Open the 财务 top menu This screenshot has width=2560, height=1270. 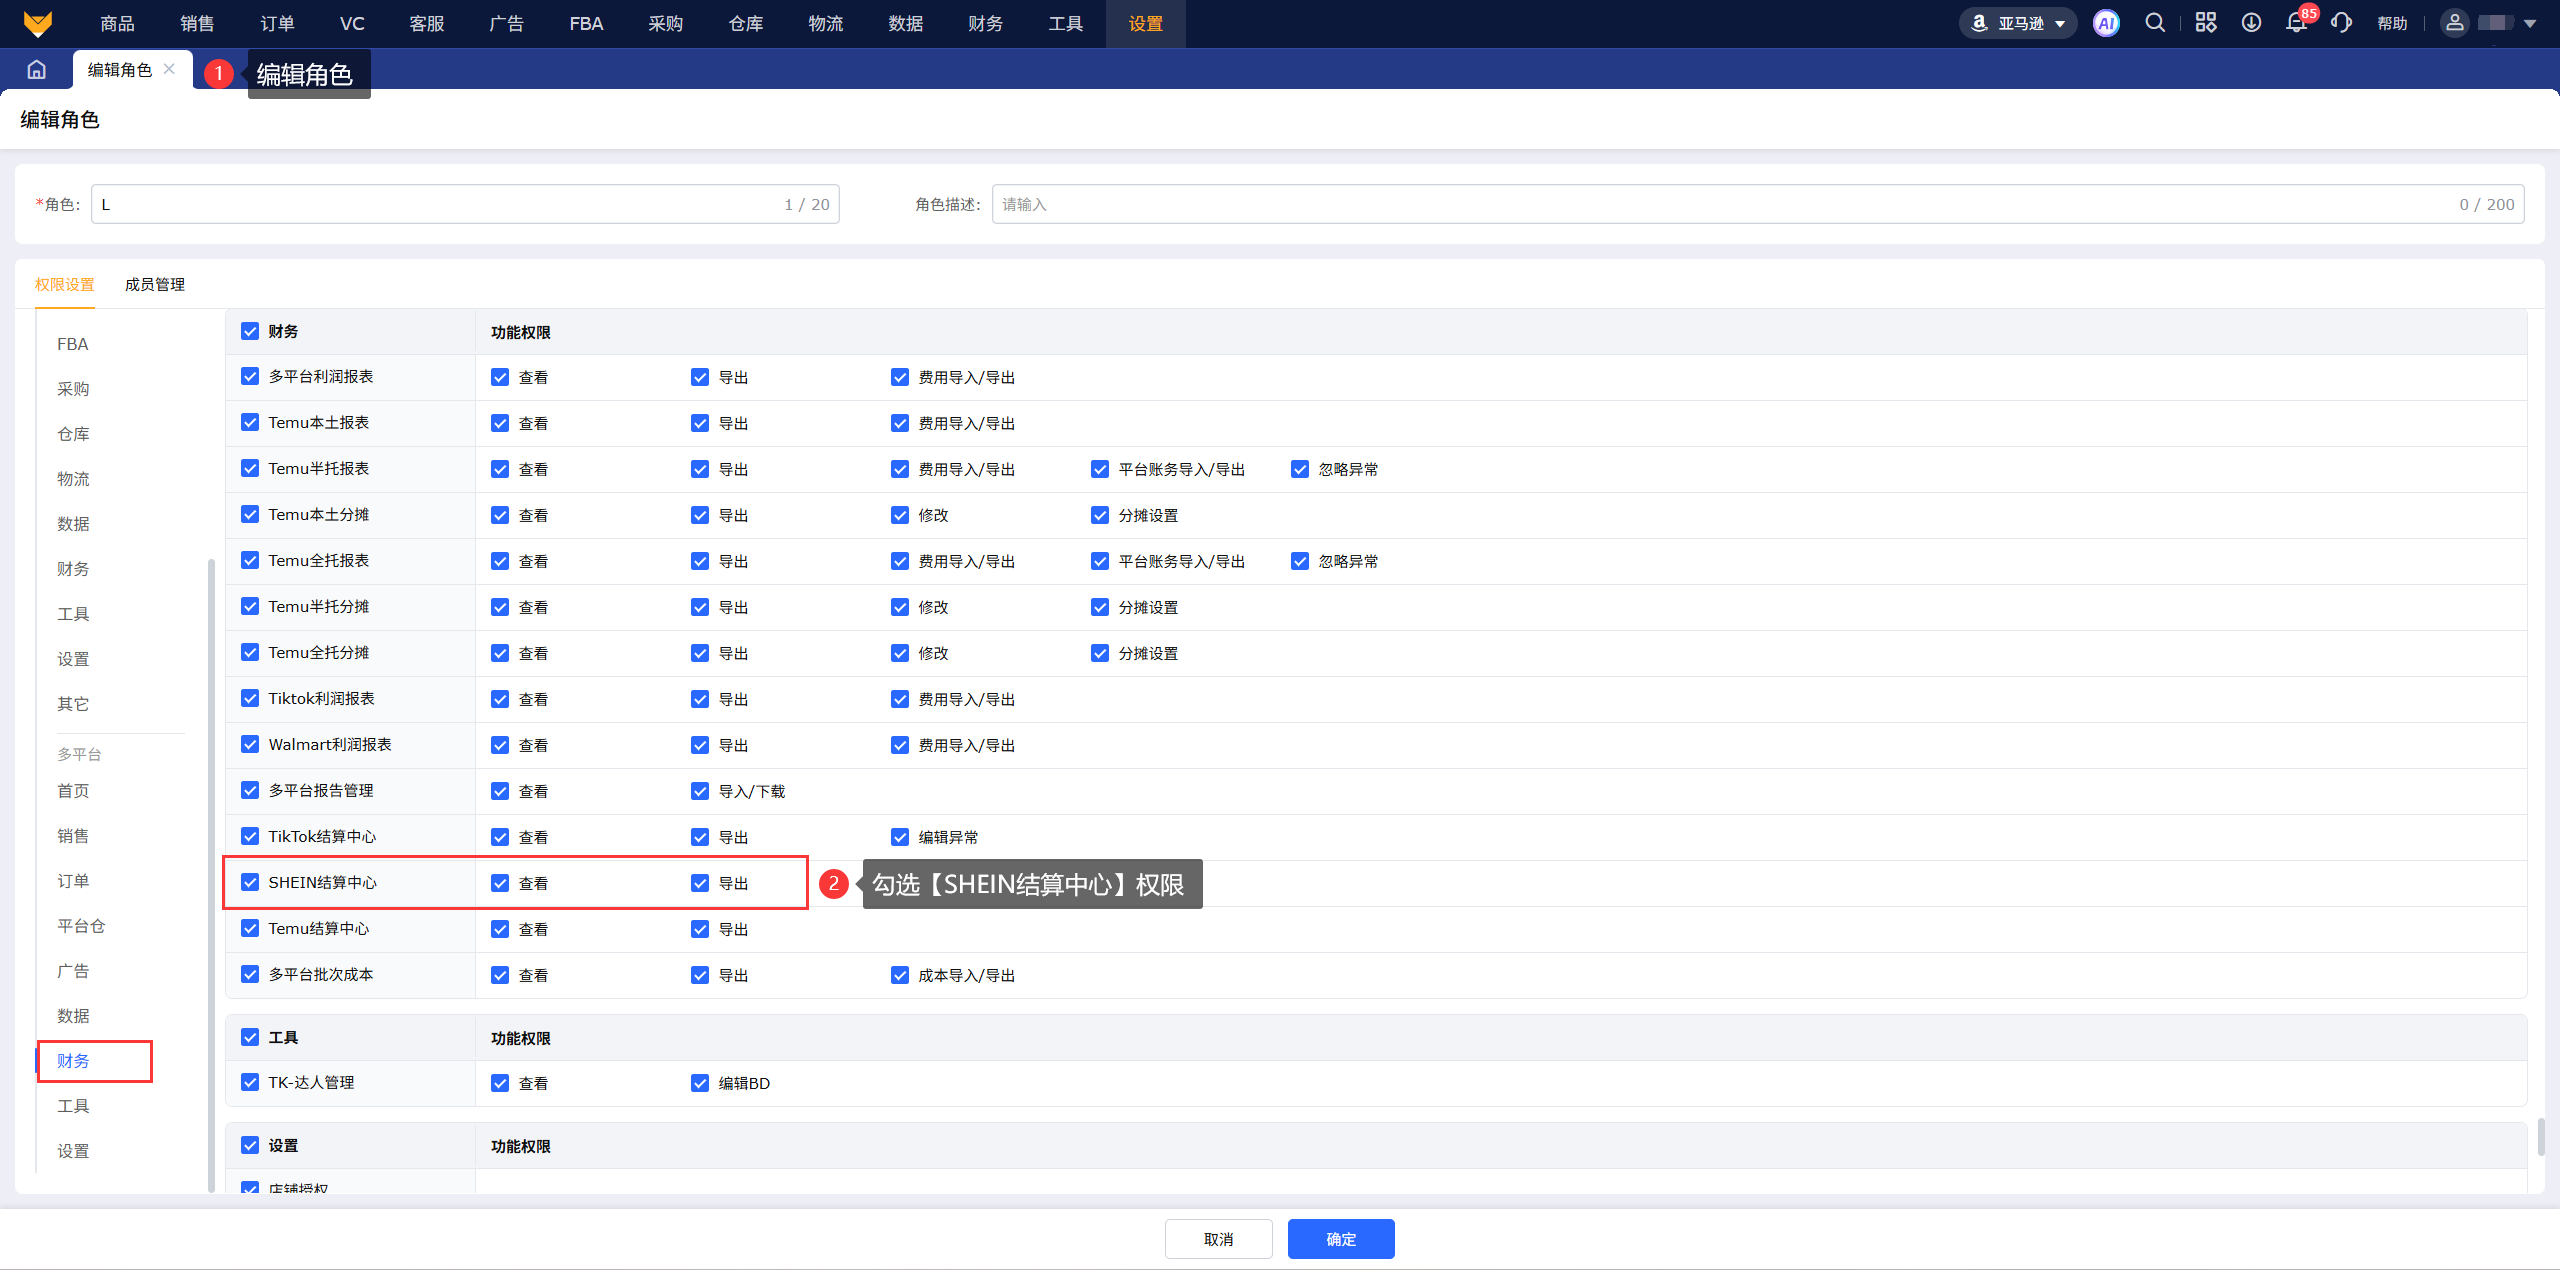985,23
